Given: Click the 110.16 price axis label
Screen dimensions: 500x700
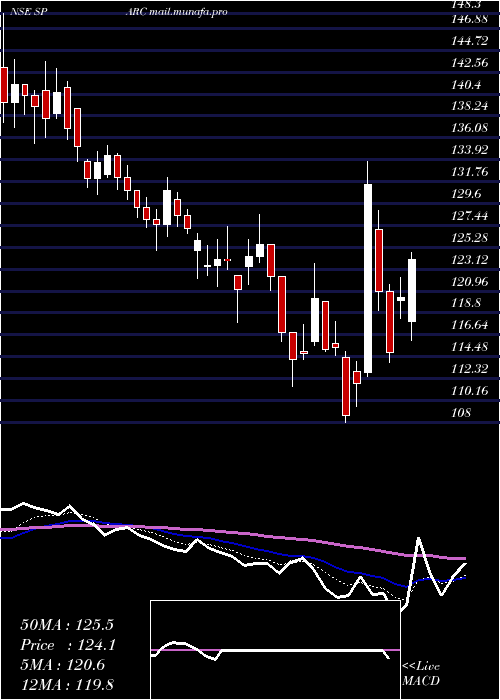Looking at the screenshot, I should click(470, 391).
